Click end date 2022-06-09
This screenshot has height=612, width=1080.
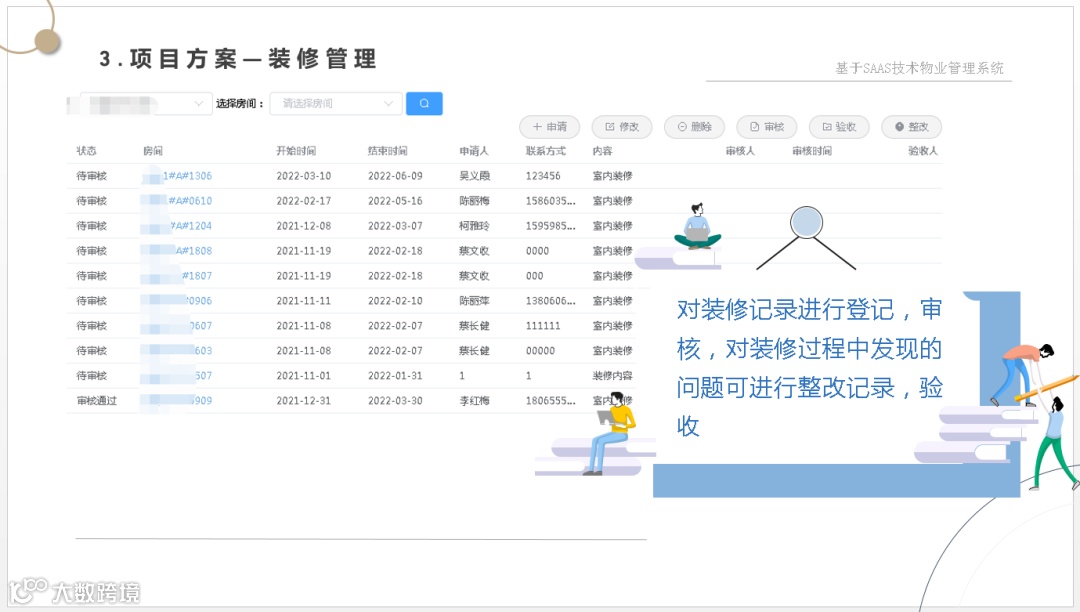[x=395, y=176]
